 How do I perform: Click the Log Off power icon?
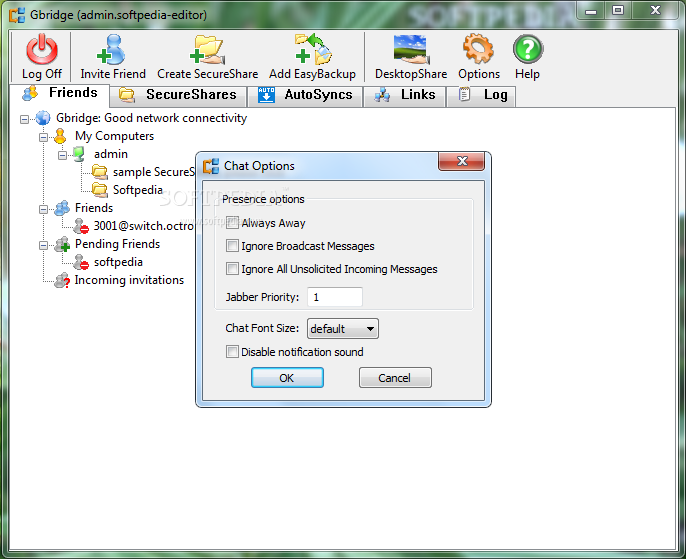pos(42,49)
